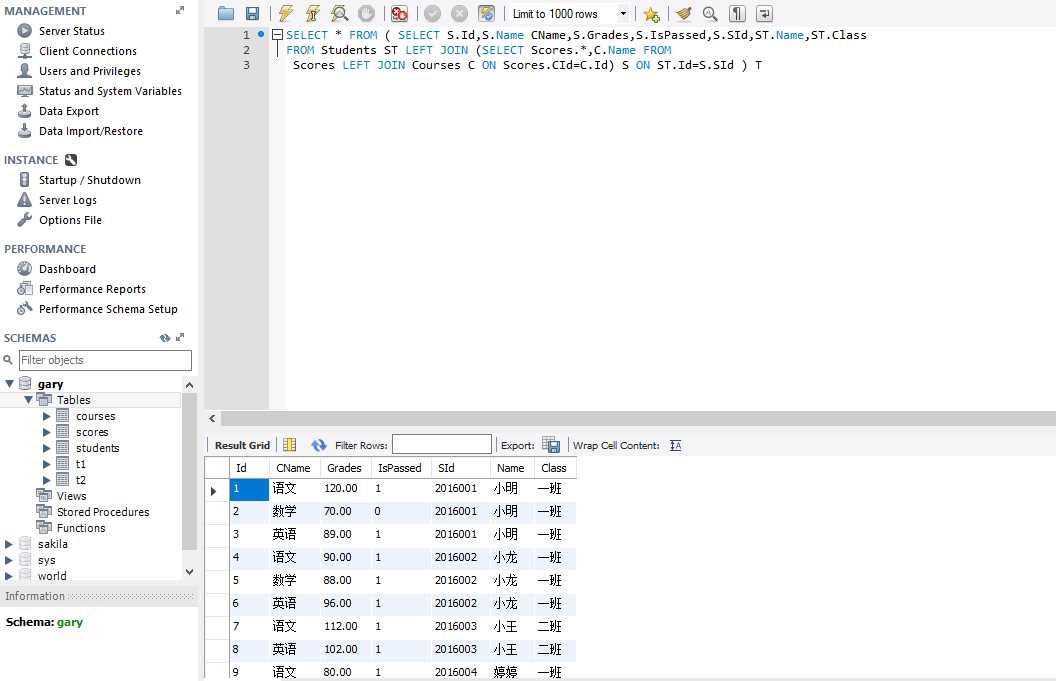
Task: Open Users and Privileges
Action: point(90,71)
